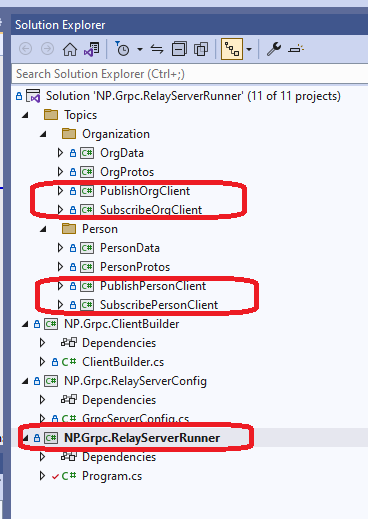Expand the SubscribeOrgClient project
The height and width of the screenshot is (519, 368).
(60, 210)
